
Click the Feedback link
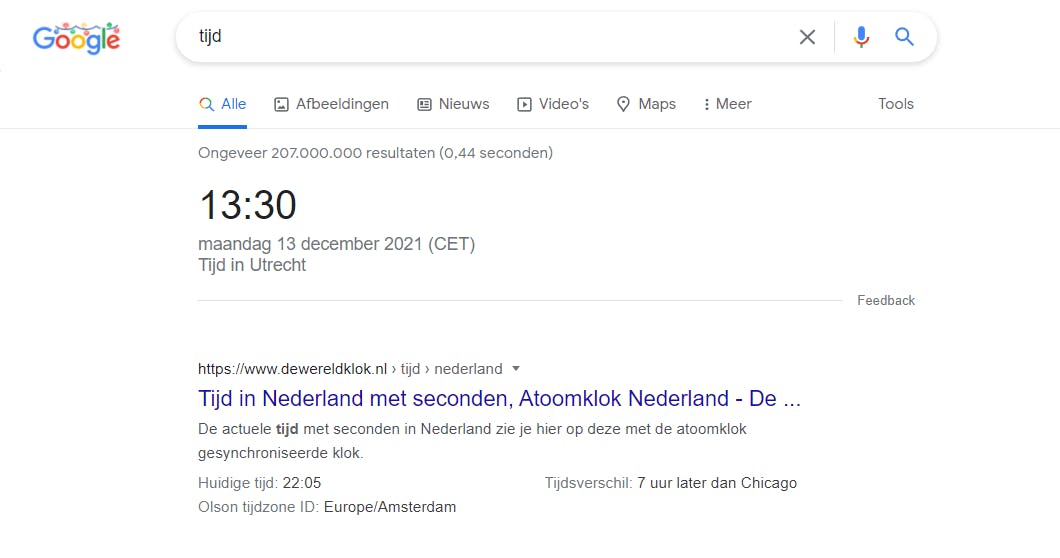[x=886, y=300]
